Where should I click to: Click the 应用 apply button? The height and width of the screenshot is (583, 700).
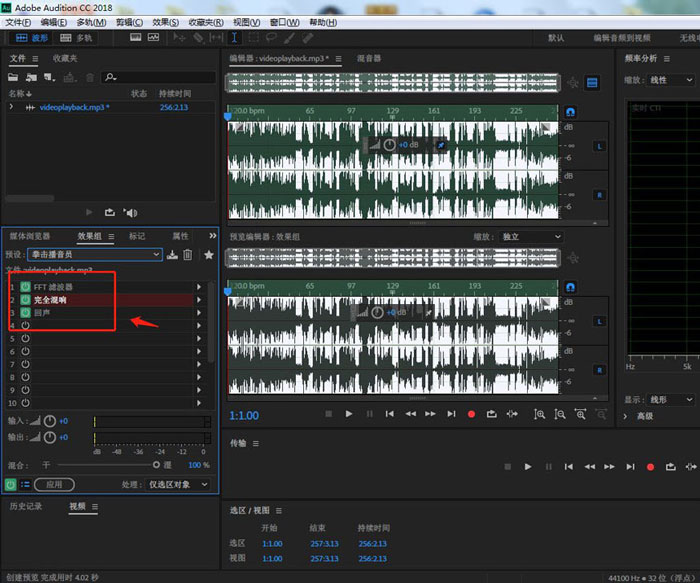54,484
